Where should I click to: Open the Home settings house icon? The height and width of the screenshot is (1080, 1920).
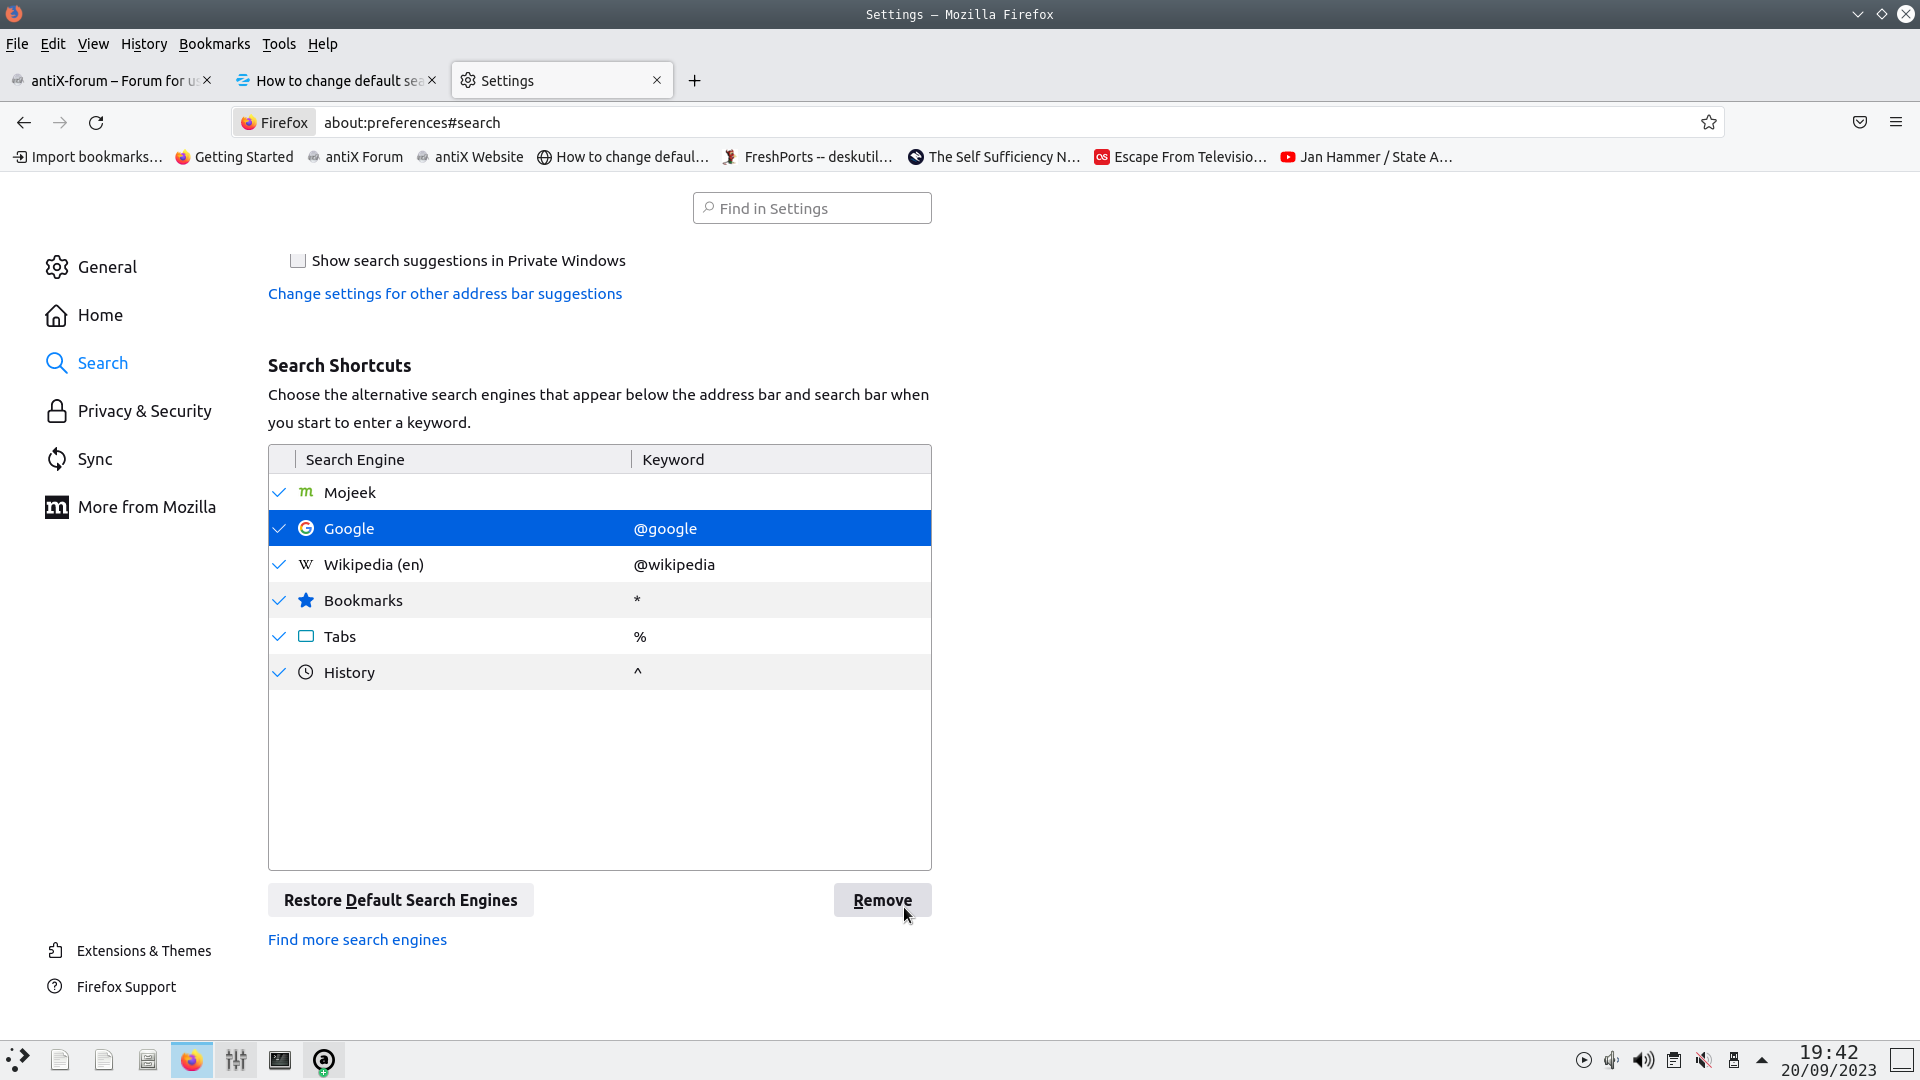click(57, 315)
